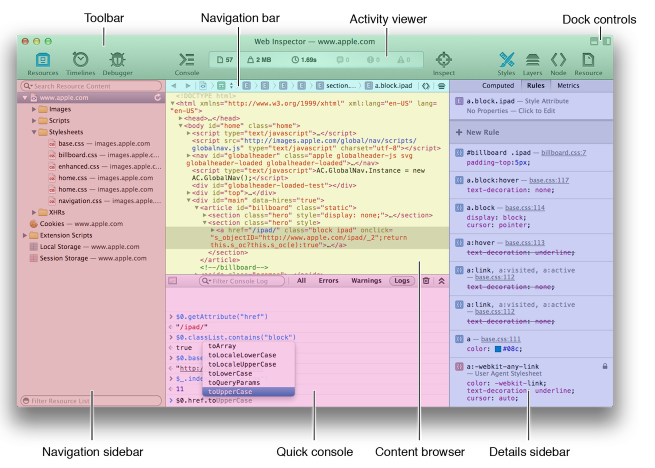The width and height of the screenshot is (655, 468).
Task: Add a New Rule in styles
Action: click(x=477, y=132)
